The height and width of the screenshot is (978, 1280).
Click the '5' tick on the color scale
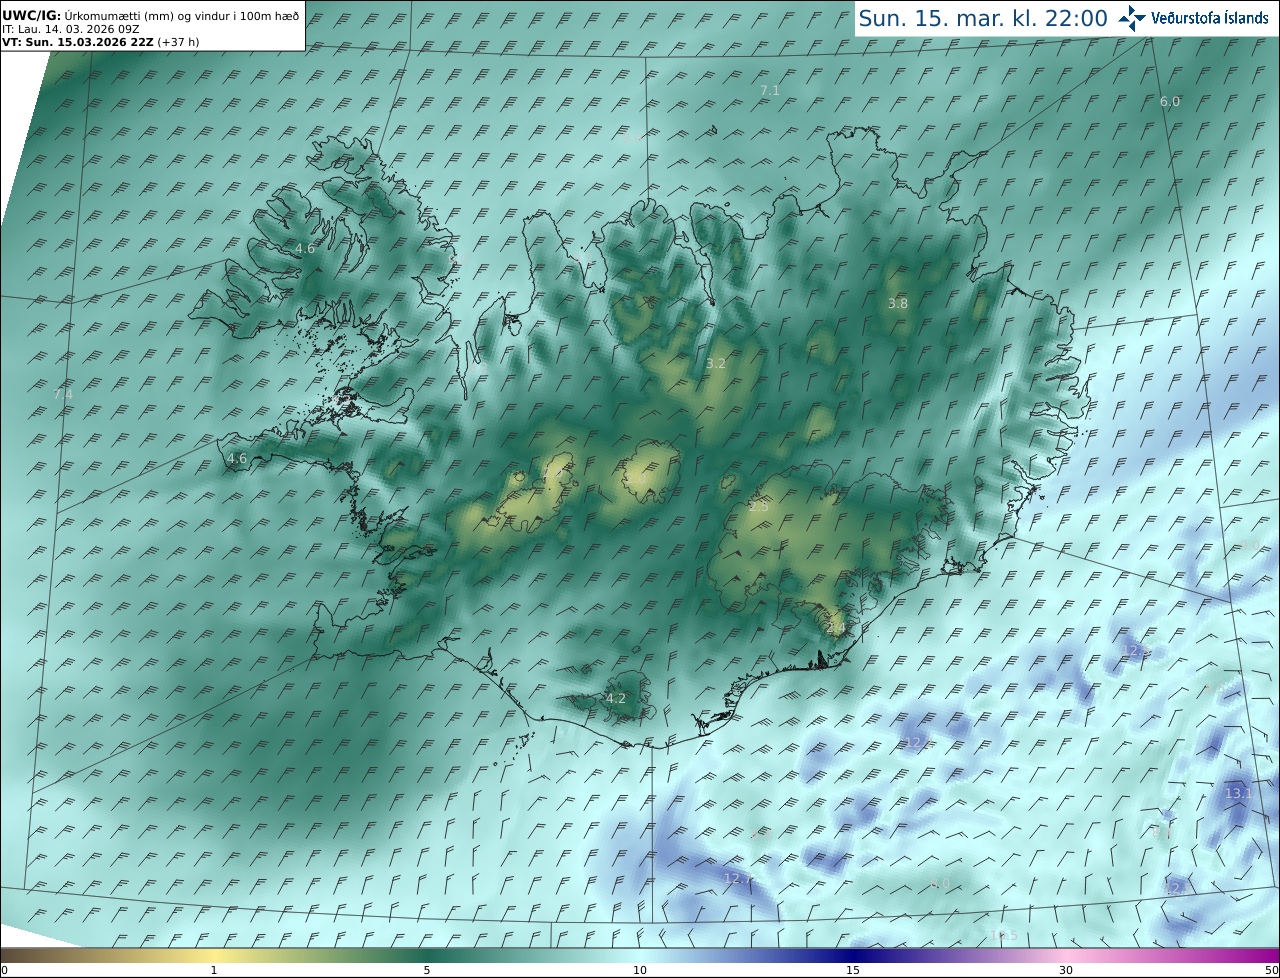(427, 970)
